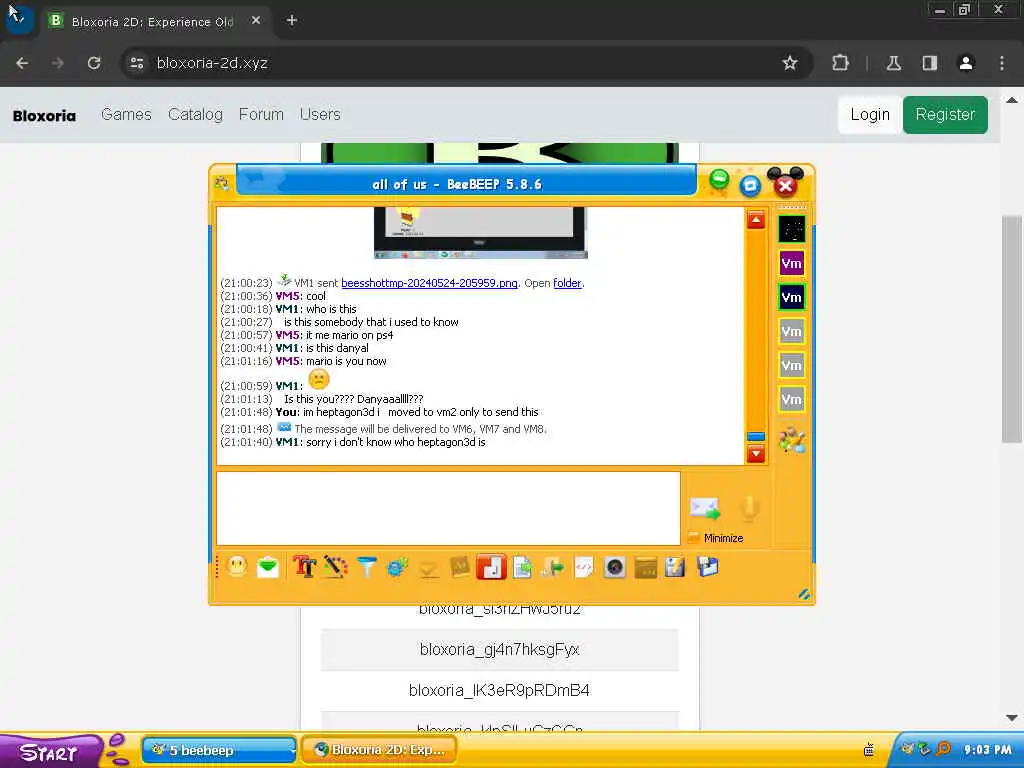Screen dimensions: 1024x768
Task: Select the black starry user avatar
Action: click(792, 229)
